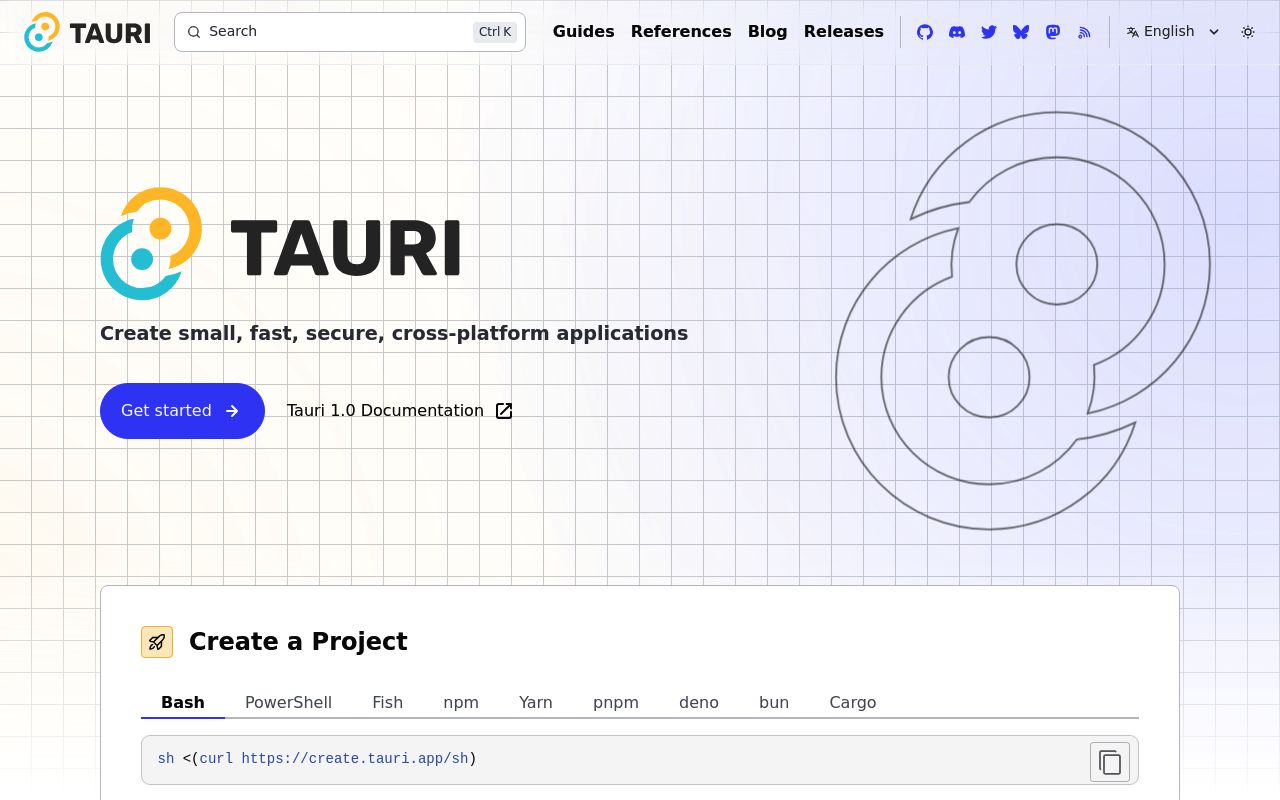The width and height of the screenshot is (1280, 800).
Task: Click inside the Search input field
Action: click(330, 32)
